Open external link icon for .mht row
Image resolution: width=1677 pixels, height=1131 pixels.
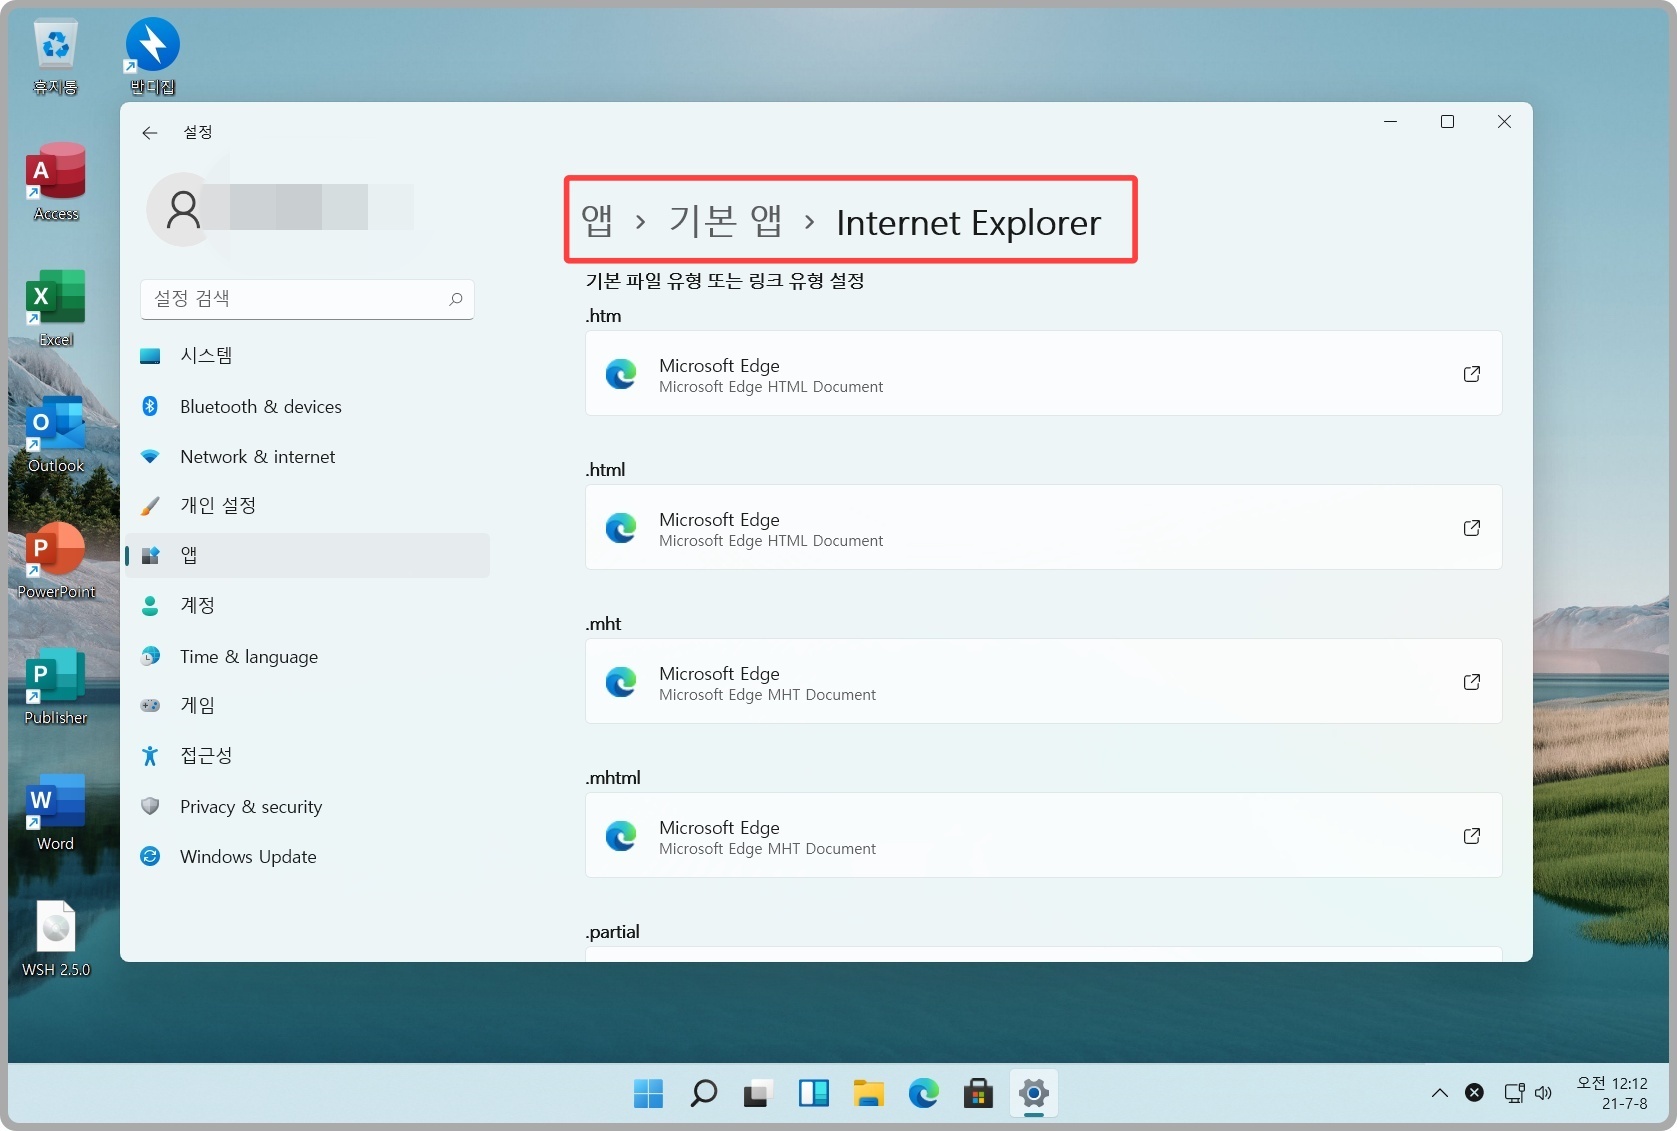click(1471, 682)
